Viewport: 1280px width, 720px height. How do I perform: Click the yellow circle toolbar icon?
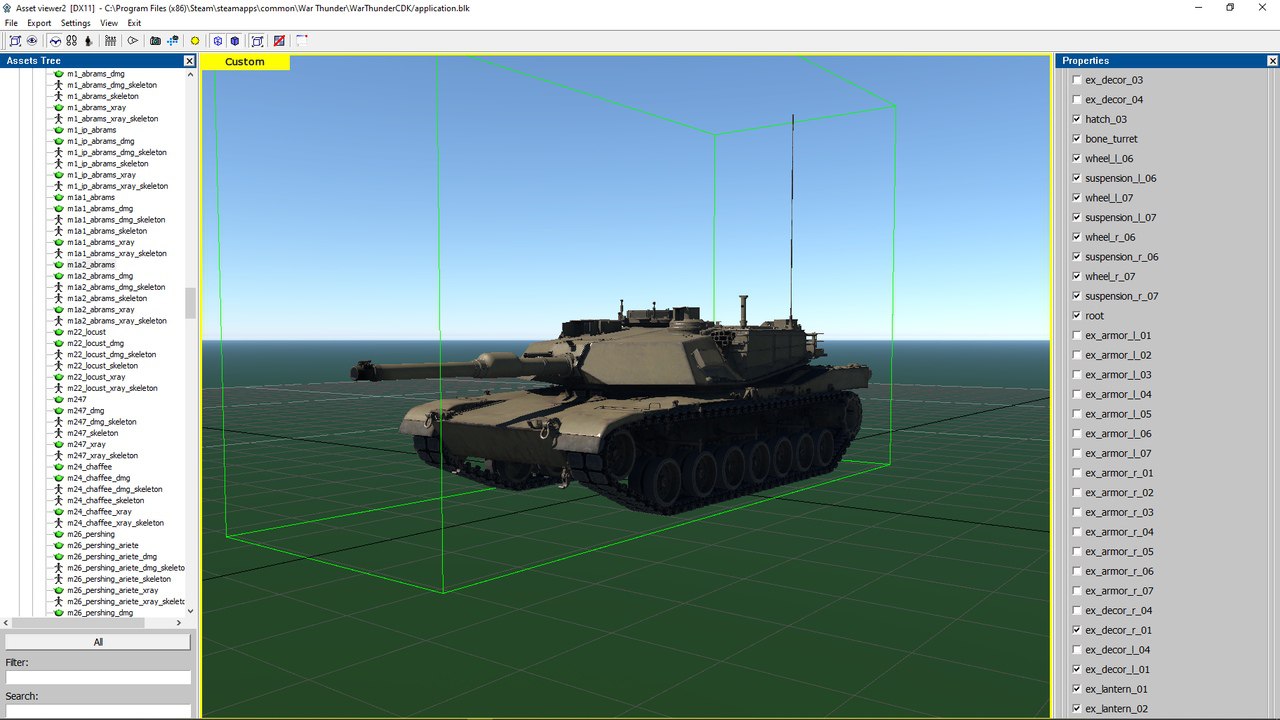tap(195, 41)
